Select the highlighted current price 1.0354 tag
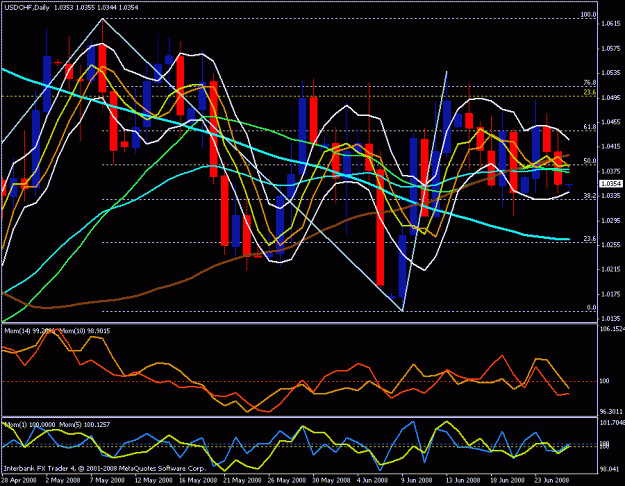 [611, 183]
